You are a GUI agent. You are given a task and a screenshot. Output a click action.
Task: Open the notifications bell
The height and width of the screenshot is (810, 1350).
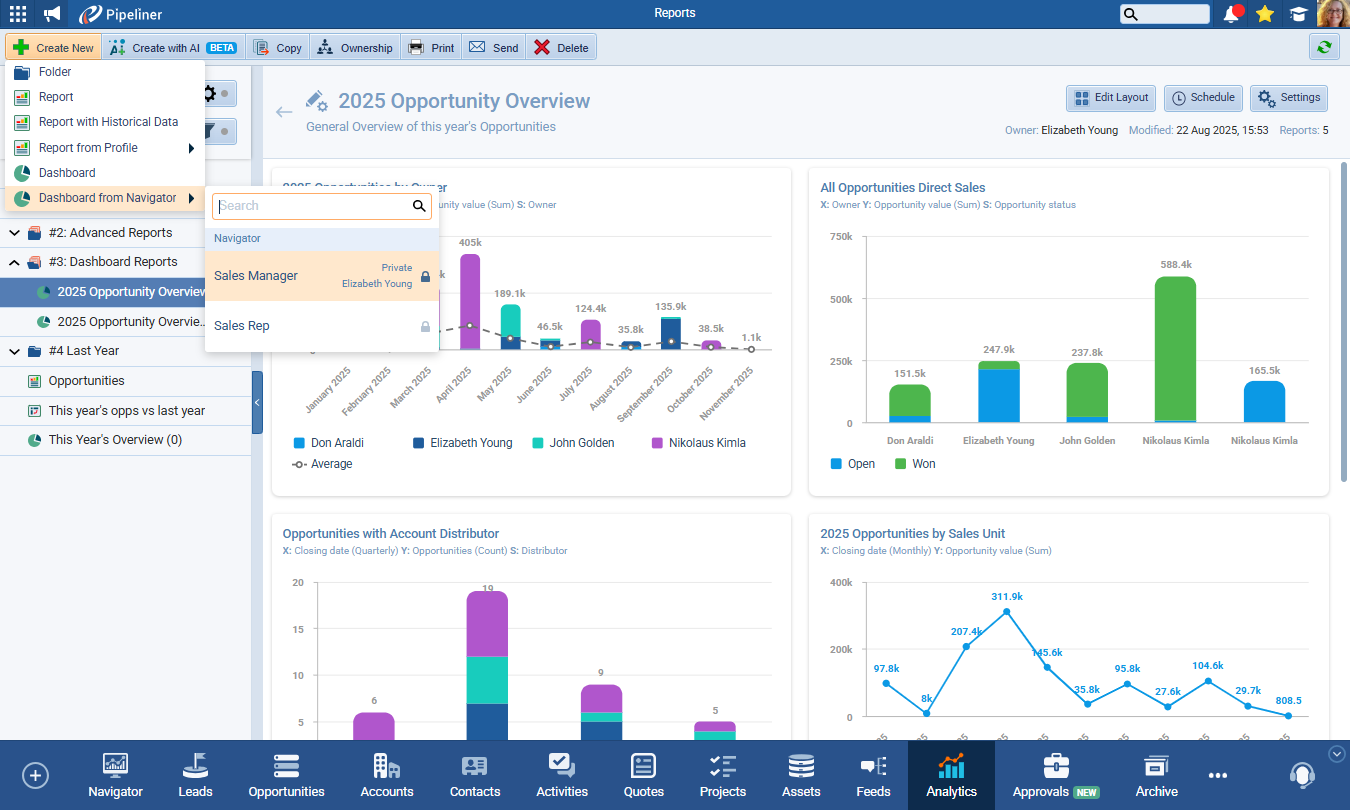click(x=1232, y=14)
